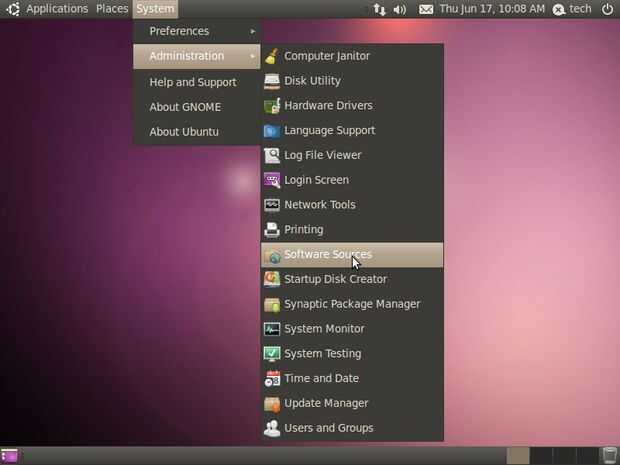Expand the Preferences submenu
This screenshot has height=465, width=620.
[x=197, y=31]
